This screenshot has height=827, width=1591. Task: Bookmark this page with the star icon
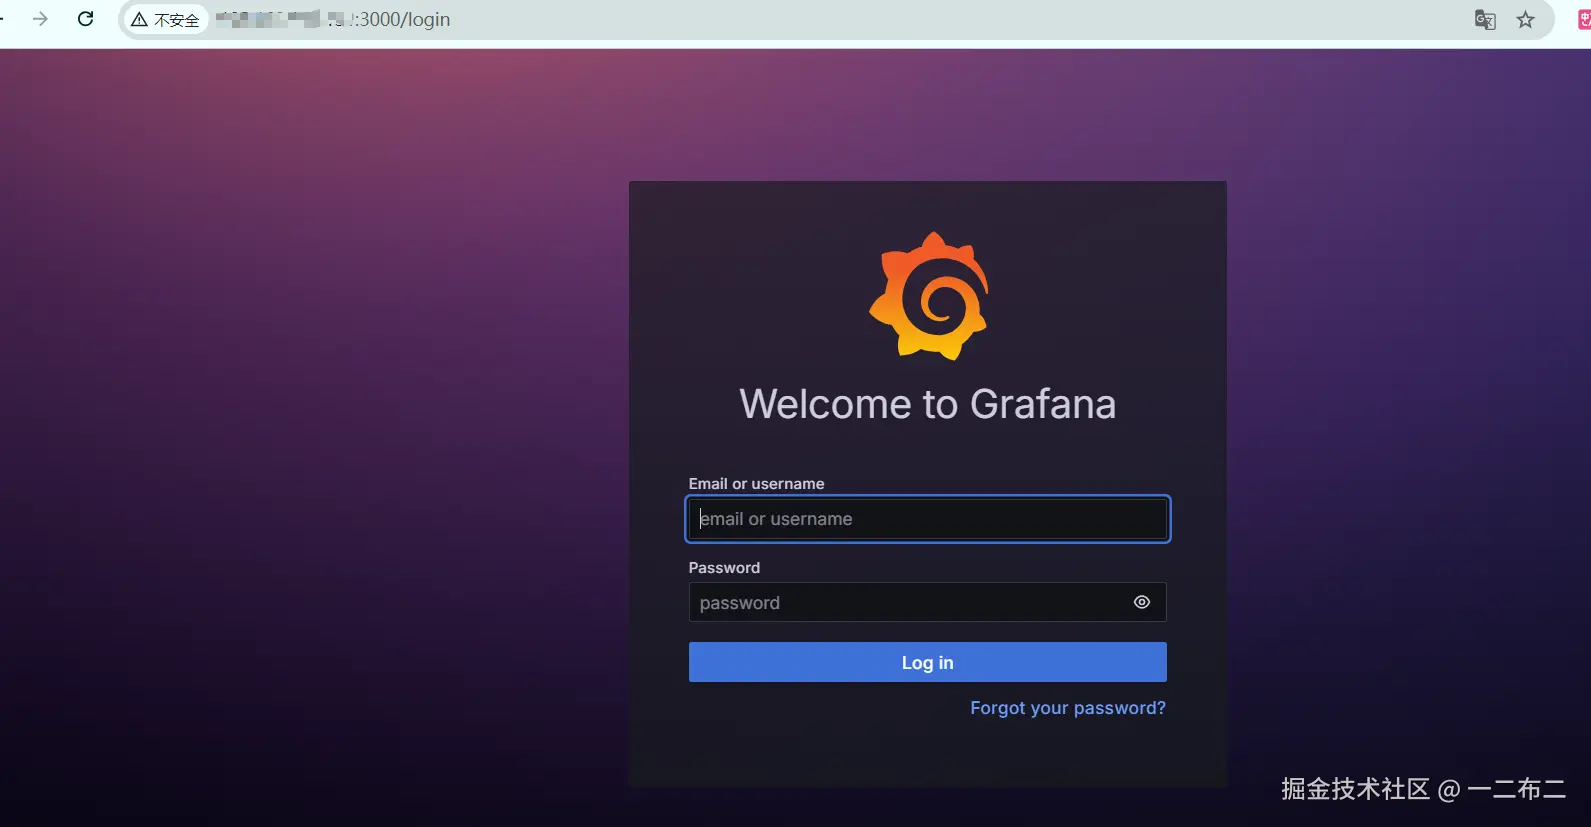(x=1525, y=19)
